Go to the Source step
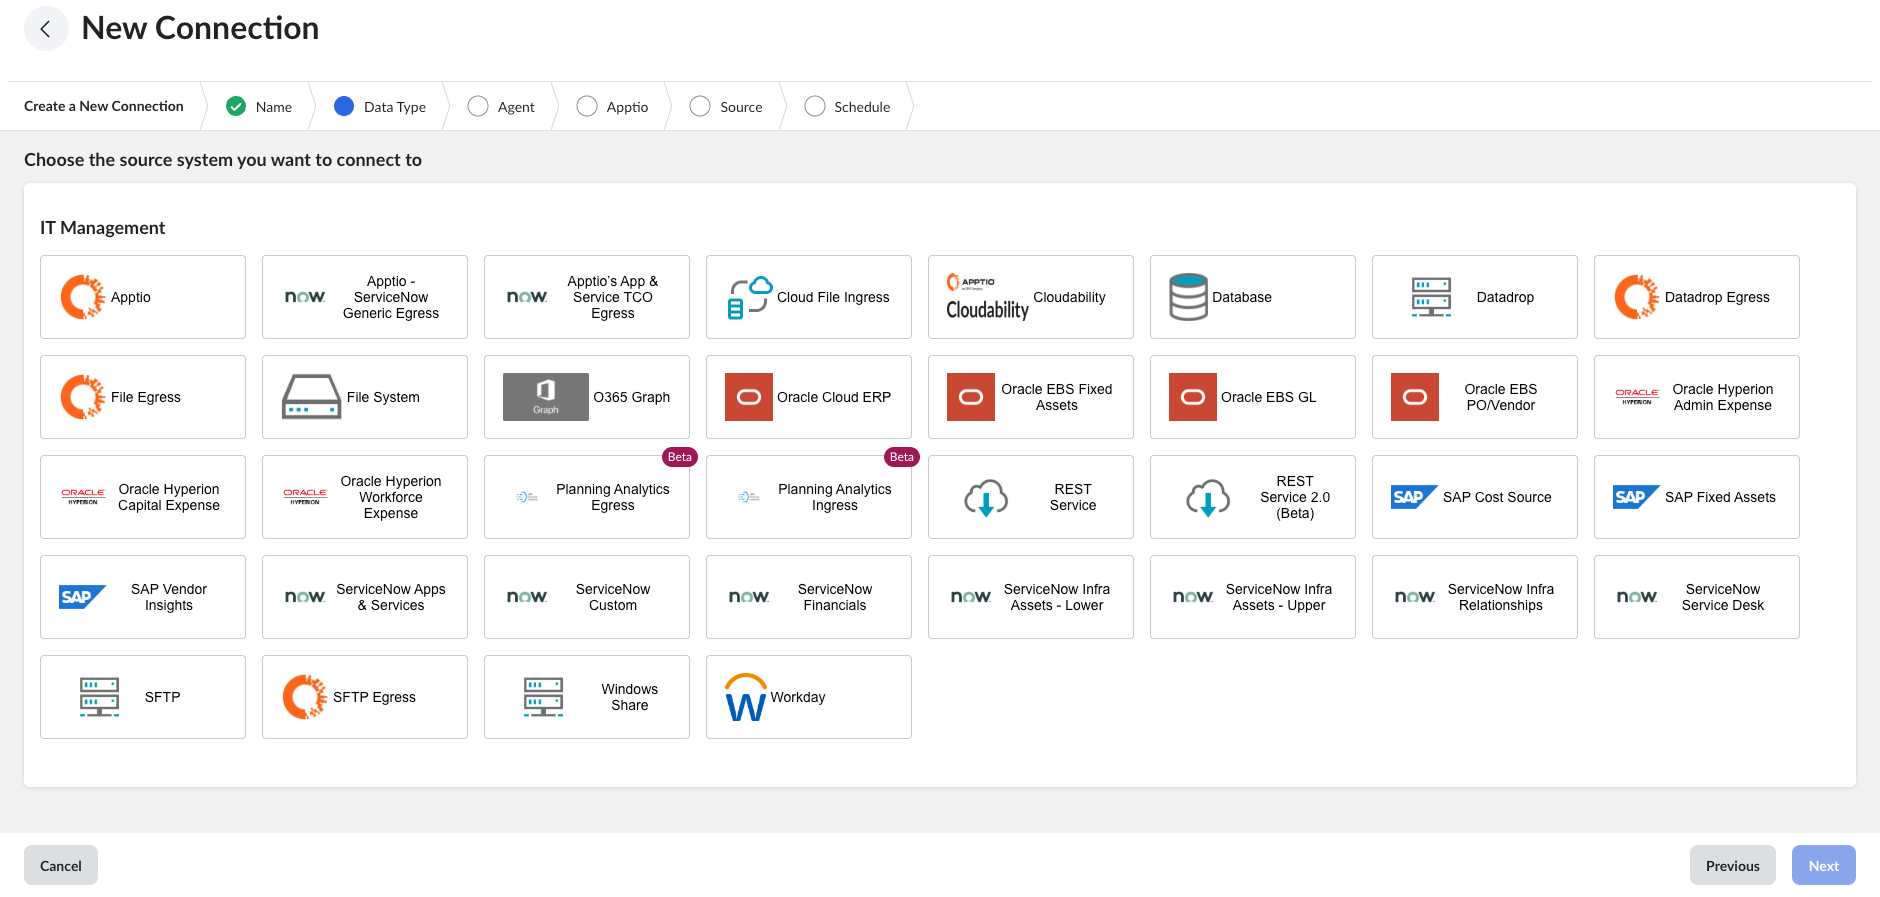1880x897 pixels. click(x=726, y=106)
